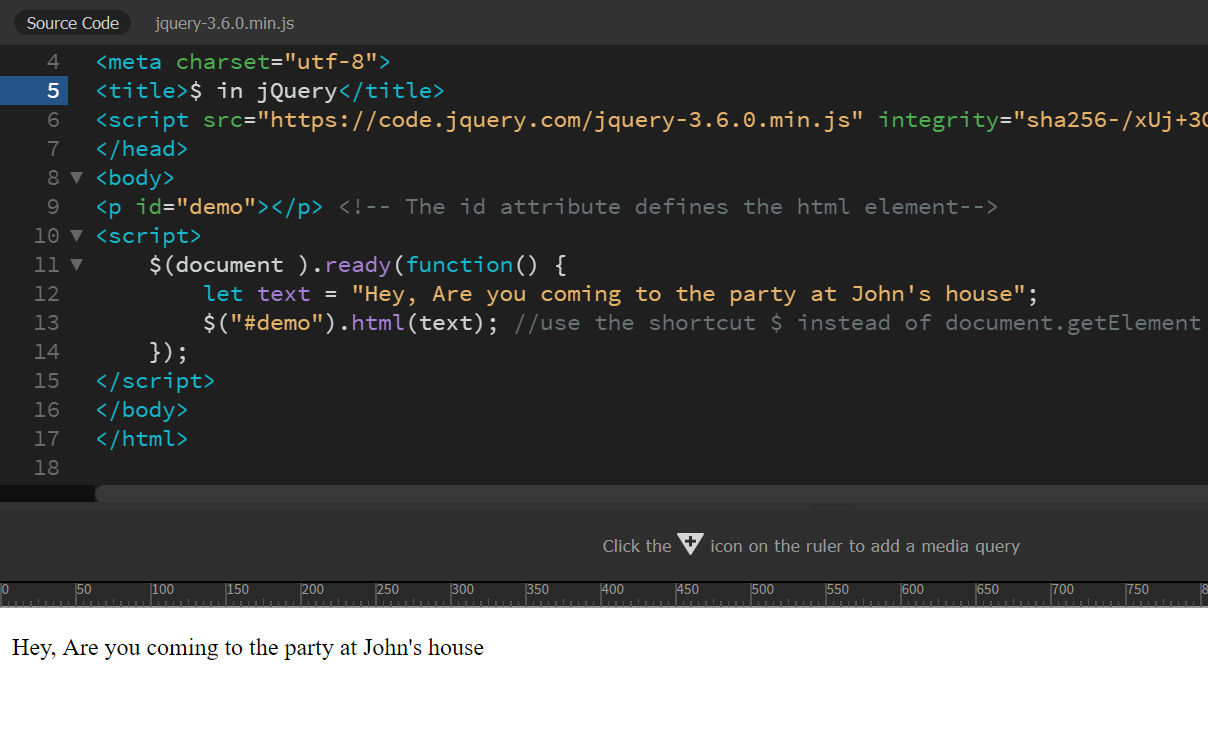
Task: Click the text variable on line 12
Action: click(x=283, y=293)
